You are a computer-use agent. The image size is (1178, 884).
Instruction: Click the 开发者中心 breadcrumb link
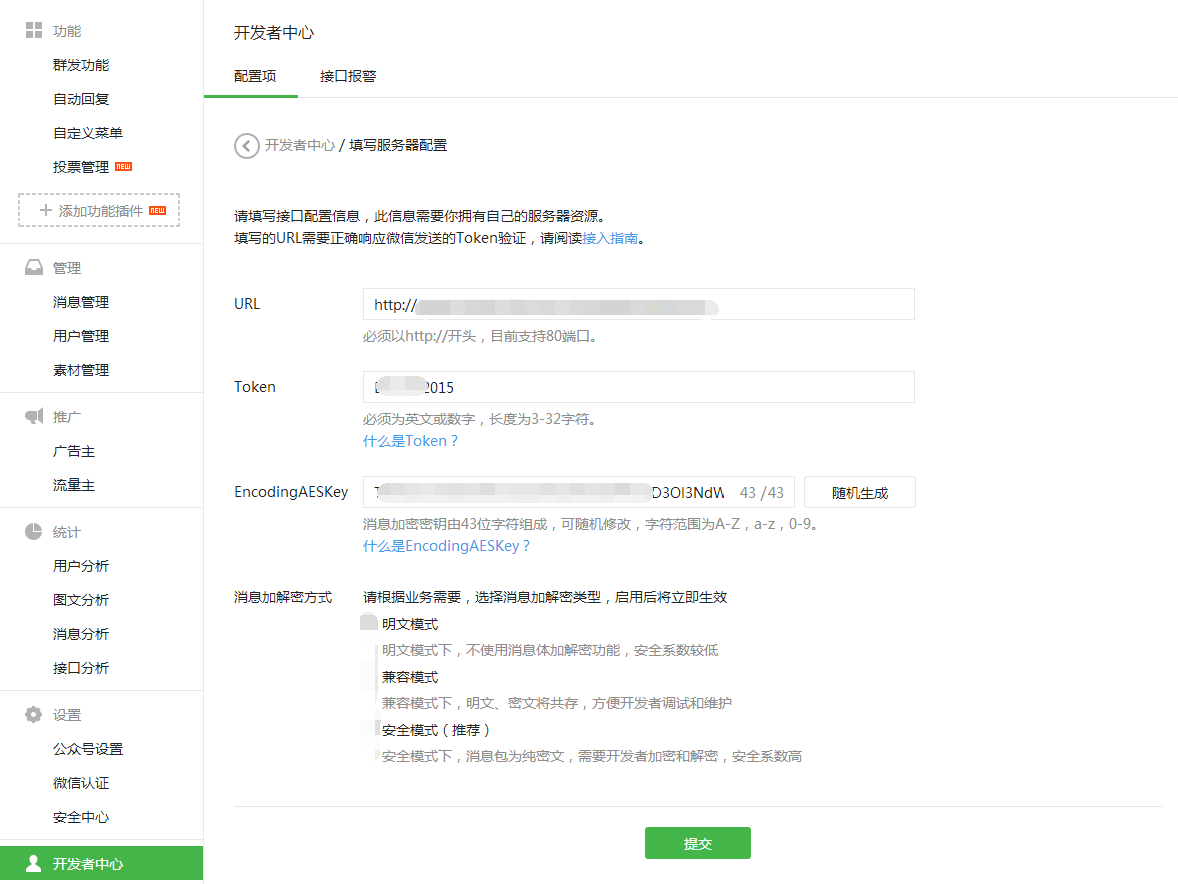[300, 145]
